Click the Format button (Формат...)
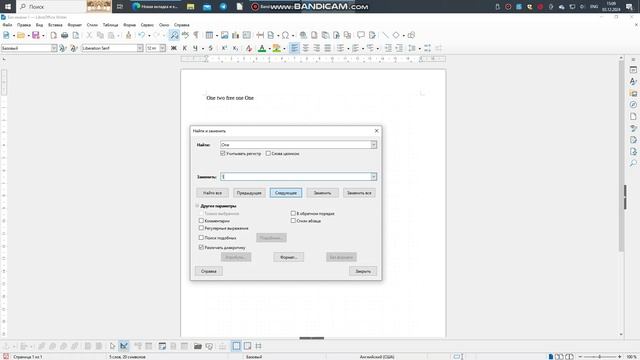Image resolution: width=640 pixels, height=360 pixels. (x=289, y=257)
